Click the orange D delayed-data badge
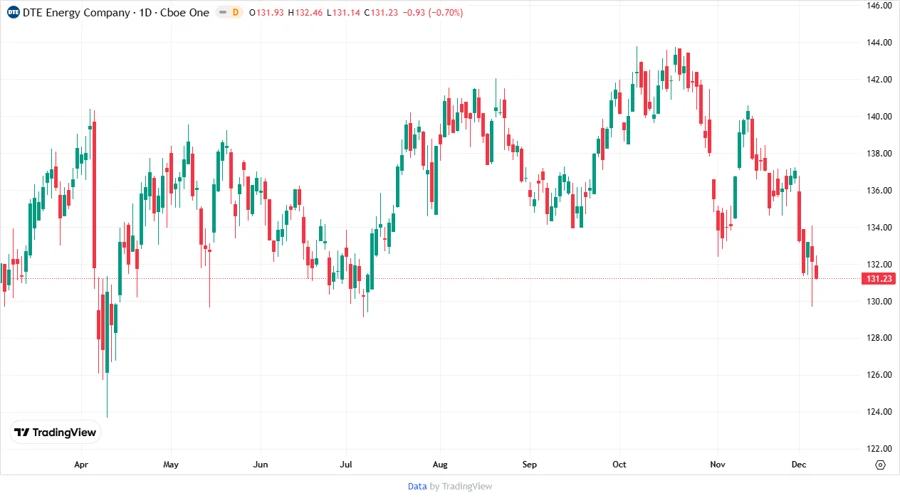 [235, 12]
